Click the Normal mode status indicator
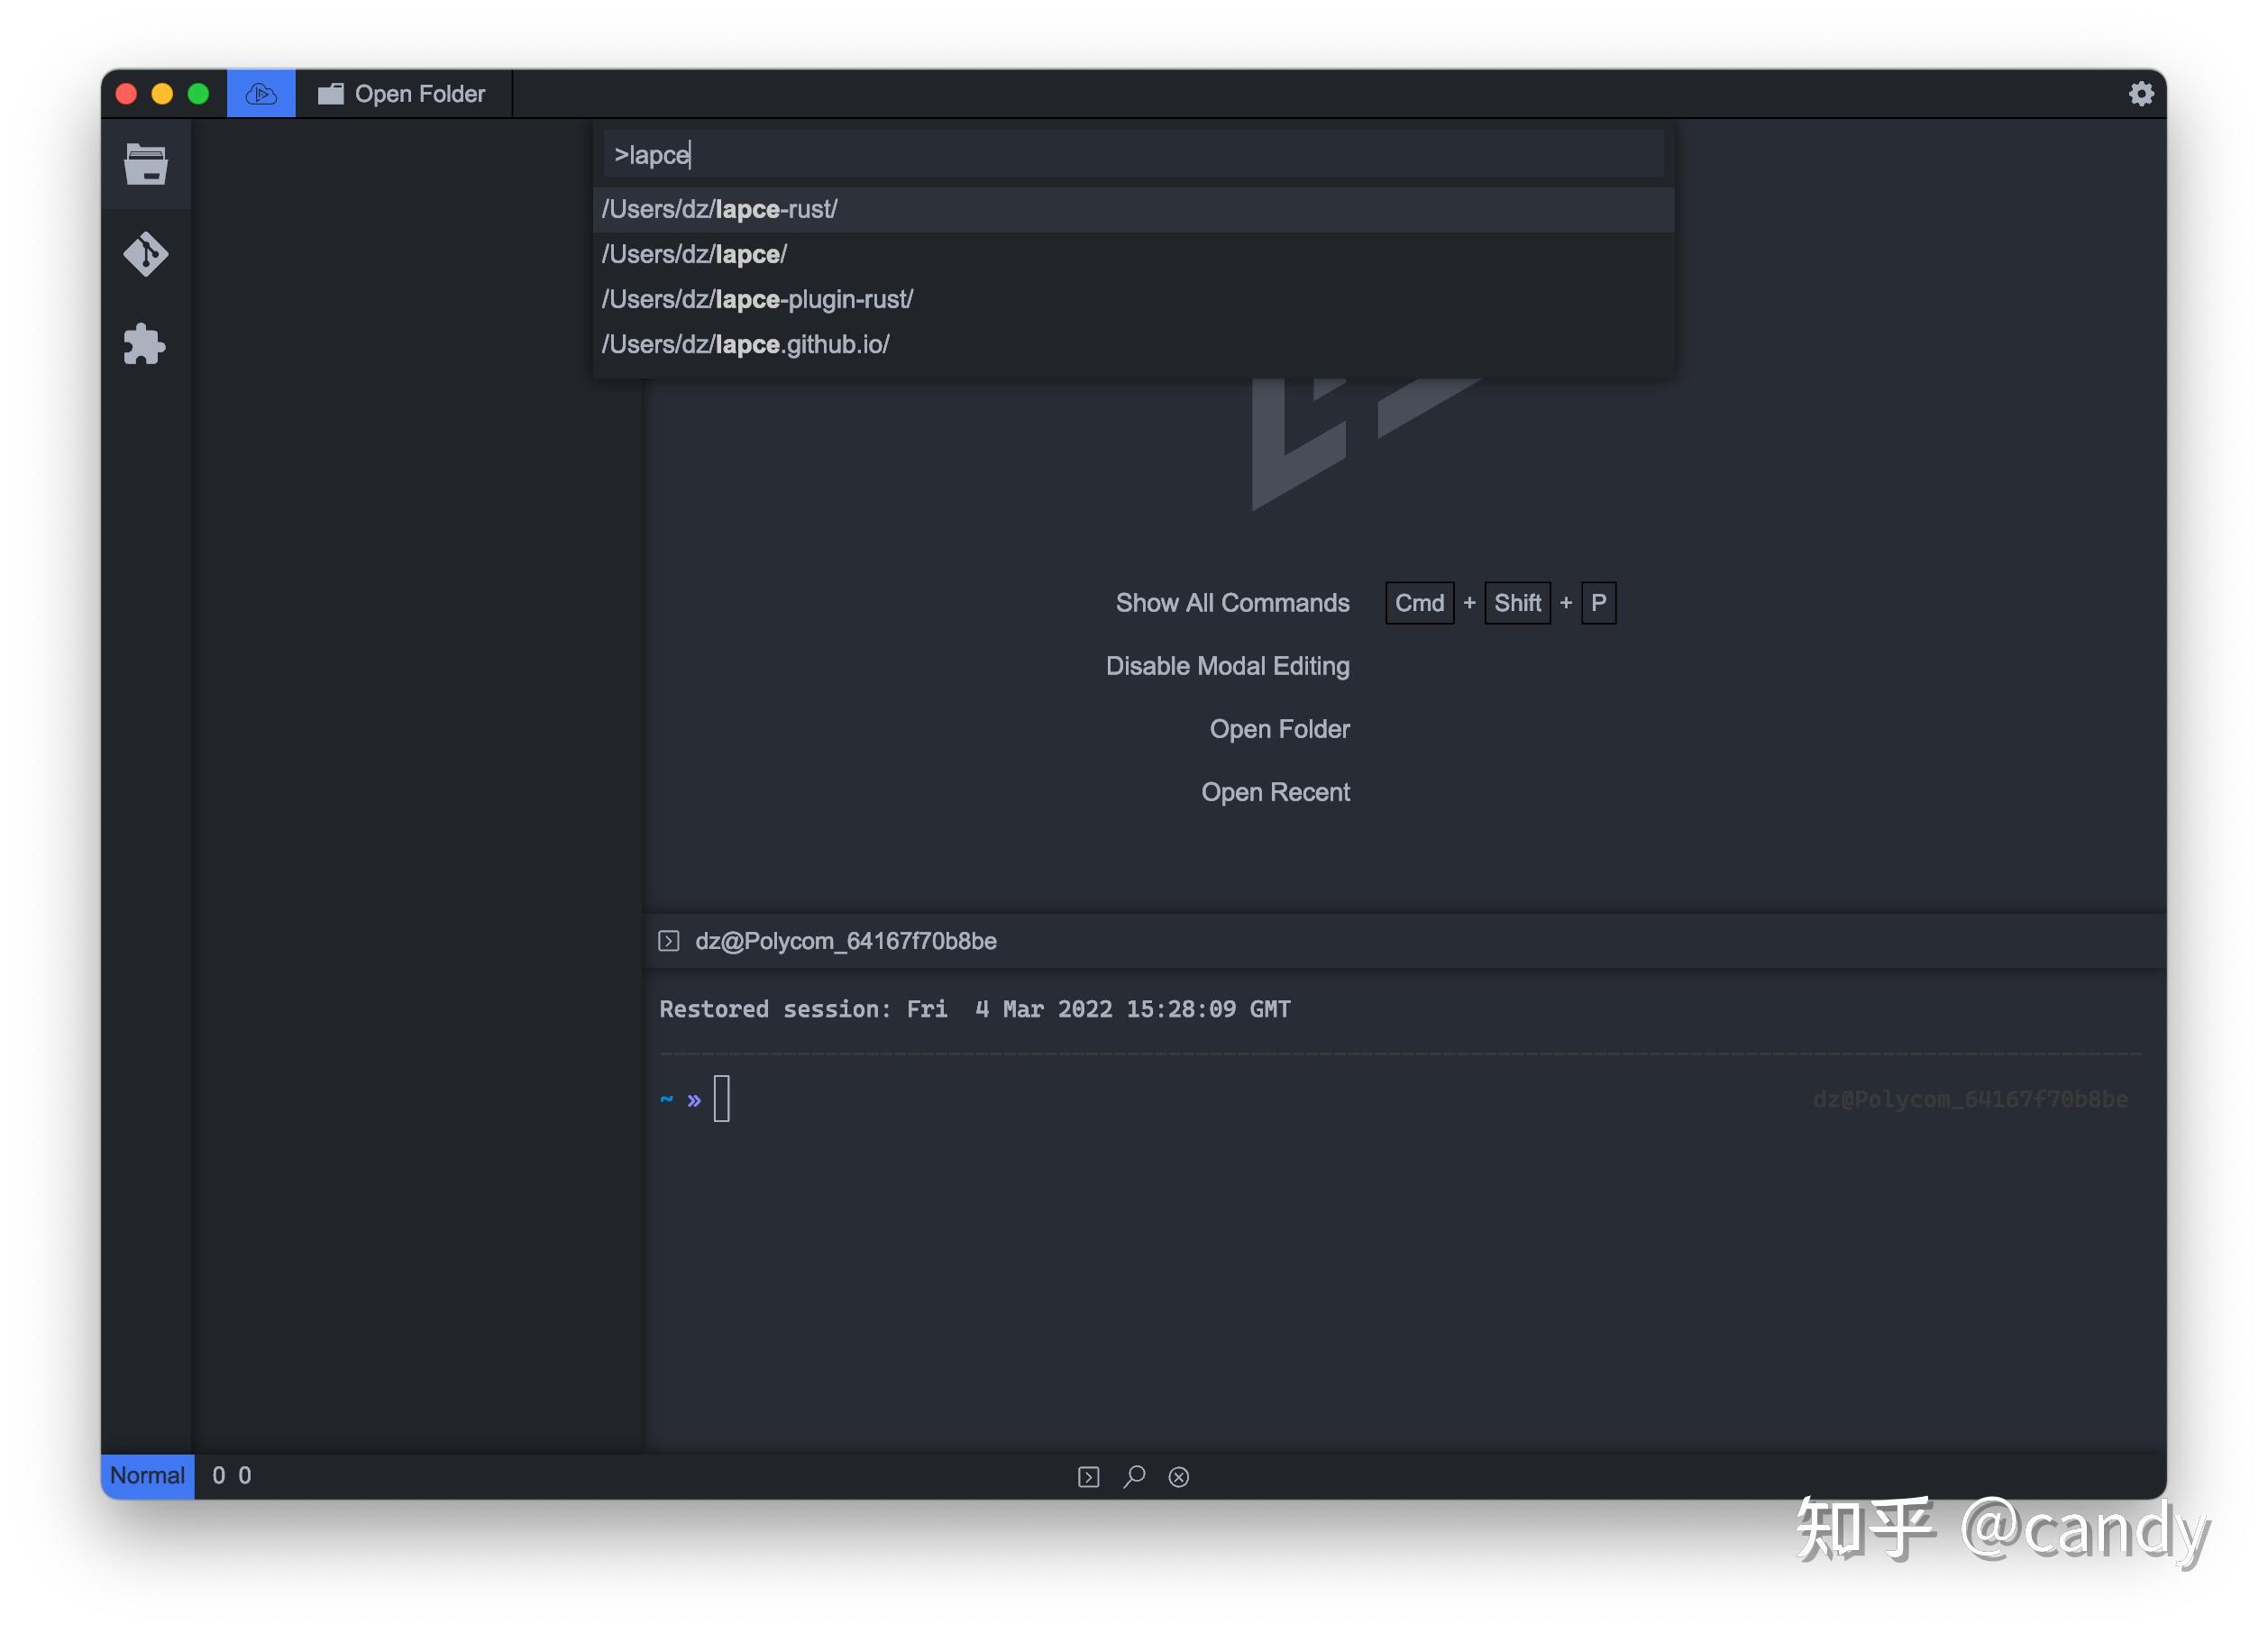Viewport: 2268px width, 1633px height. pyautogui.click(x=147, y=1476)
